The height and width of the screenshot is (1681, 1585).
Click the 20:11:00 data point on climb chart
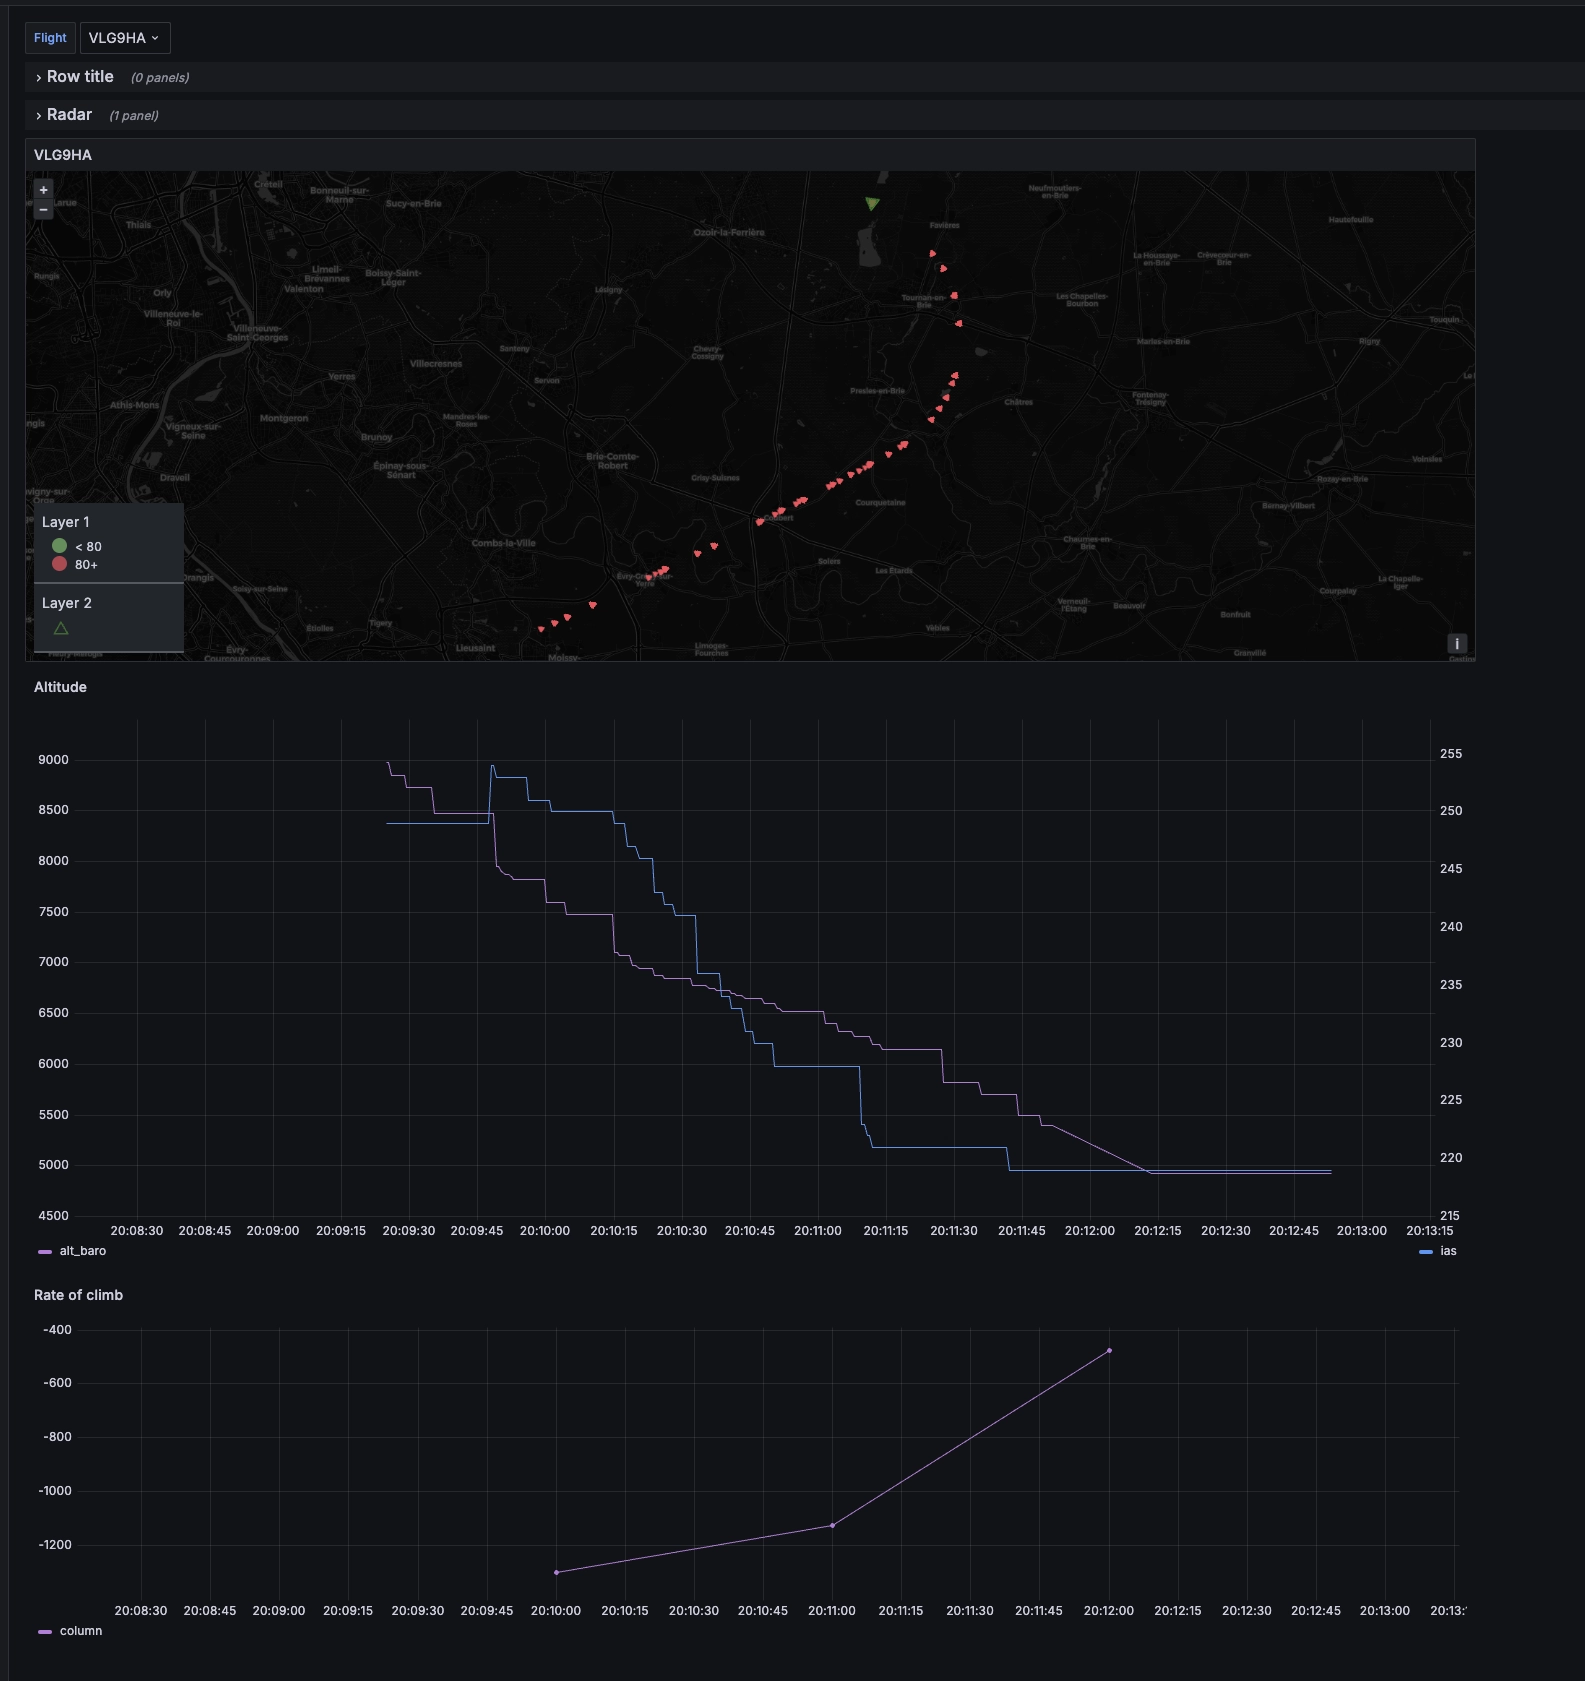832,1525
